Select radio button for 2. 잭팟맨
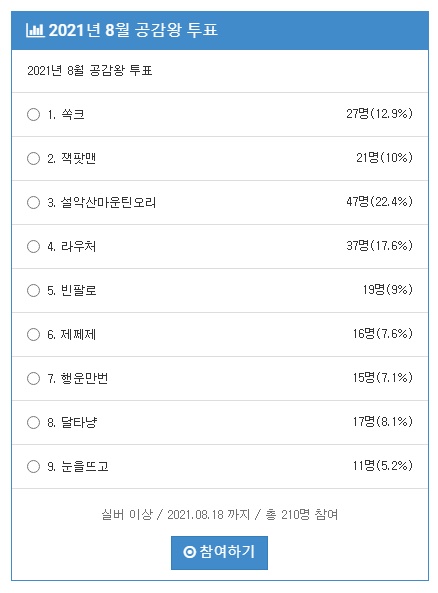 [x=33, y=158]
